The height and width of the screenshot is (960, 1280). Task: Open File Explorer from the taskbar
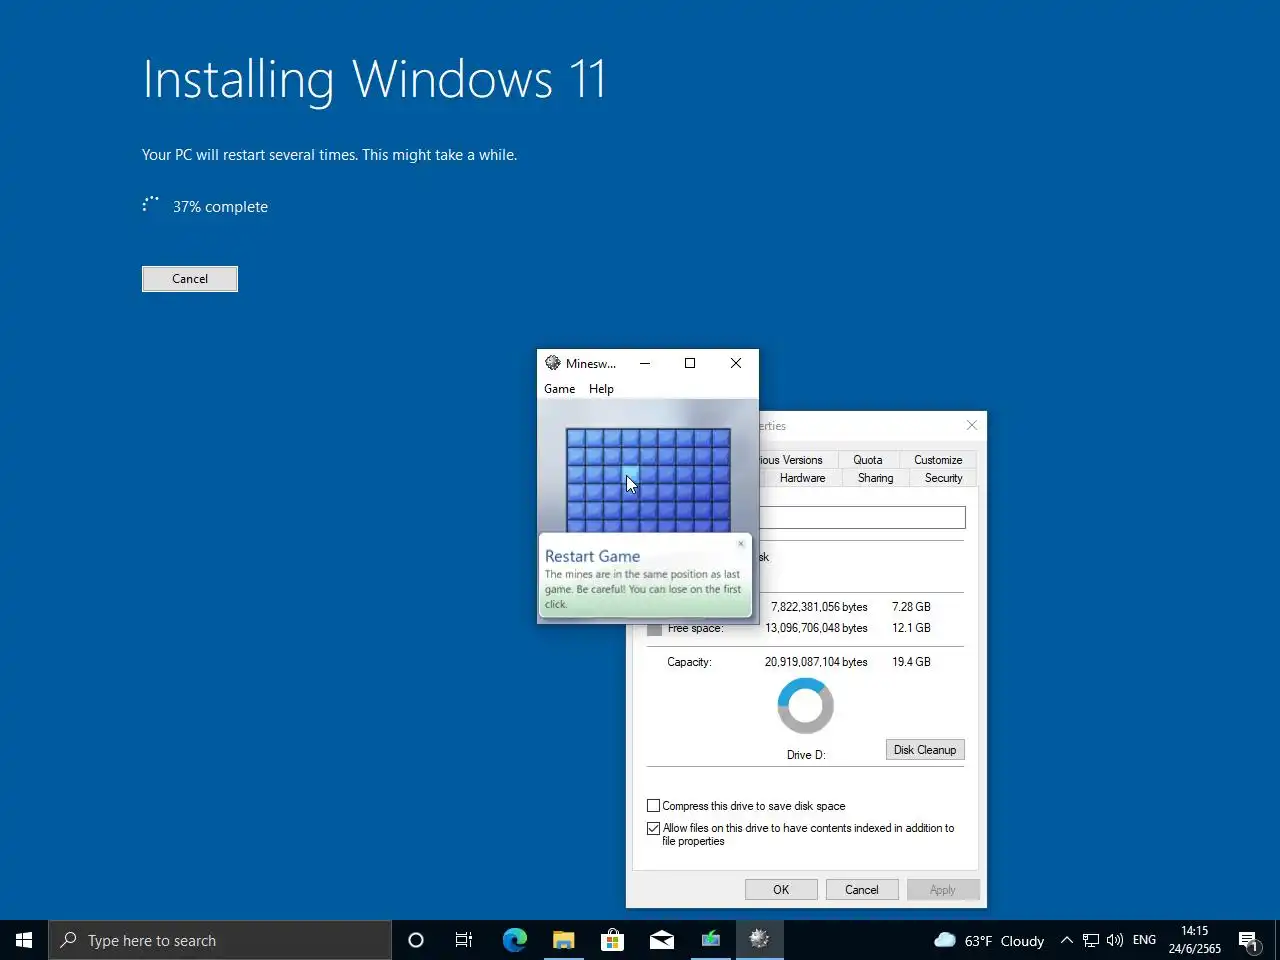tap(563, 940)
